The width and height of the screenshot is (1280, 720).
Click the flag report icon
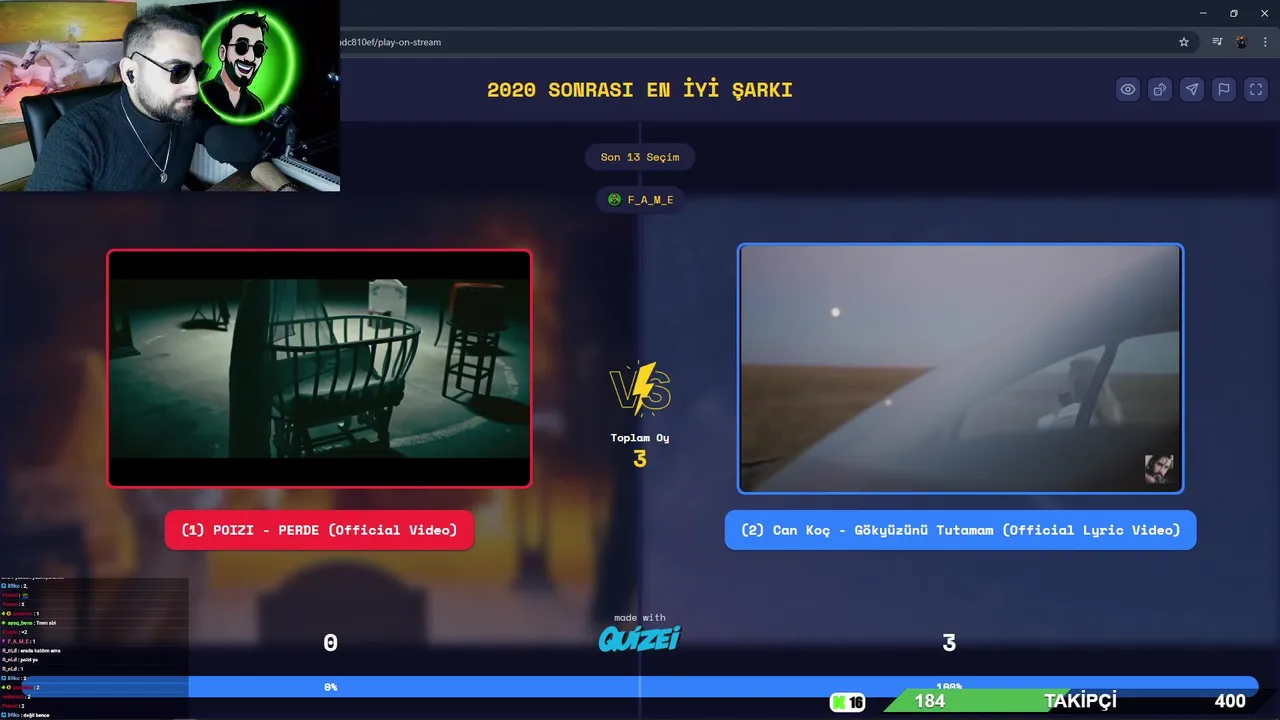pos(1224,89)
